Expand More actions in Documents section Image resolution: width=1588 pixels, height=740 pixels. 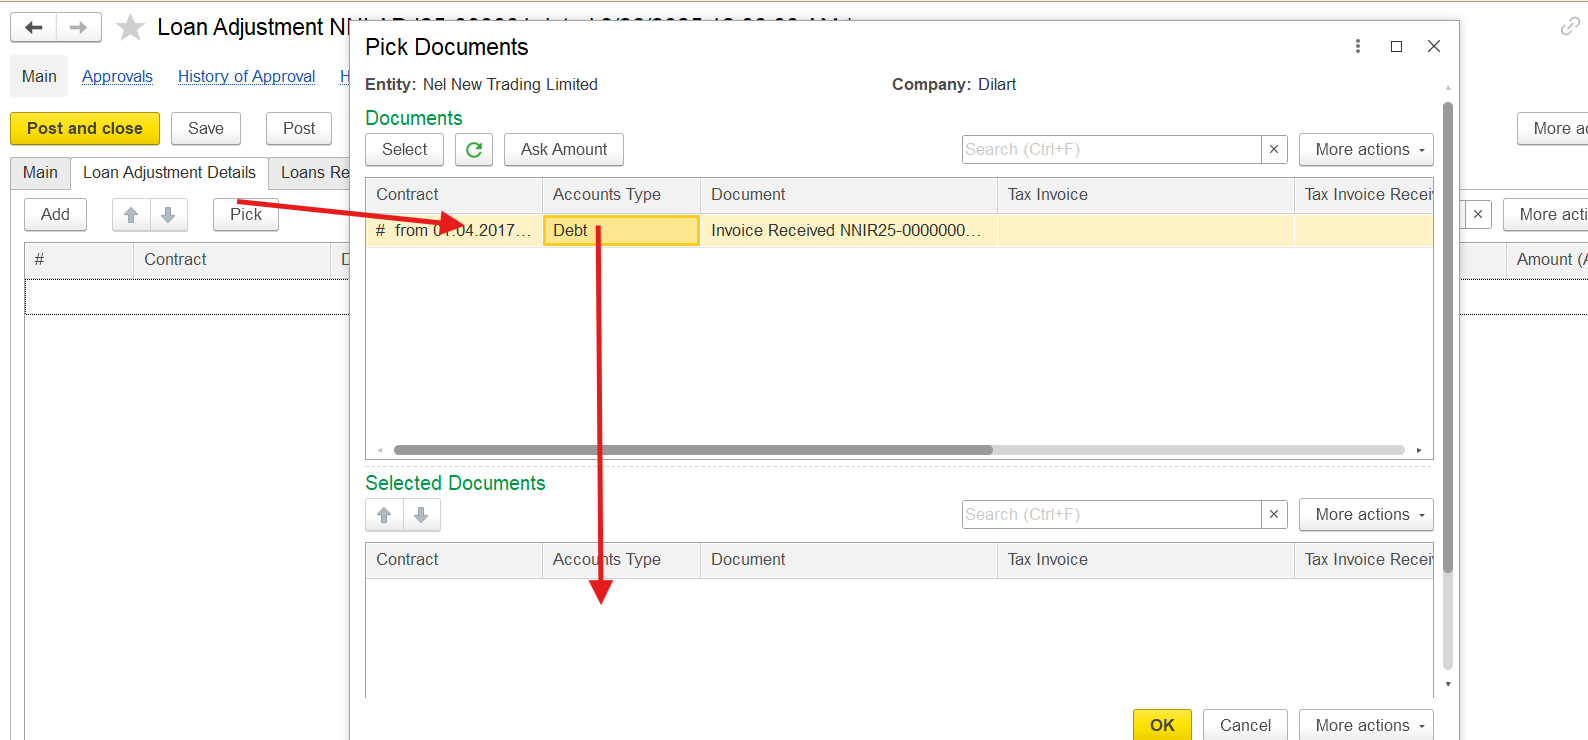(1365, 150)
